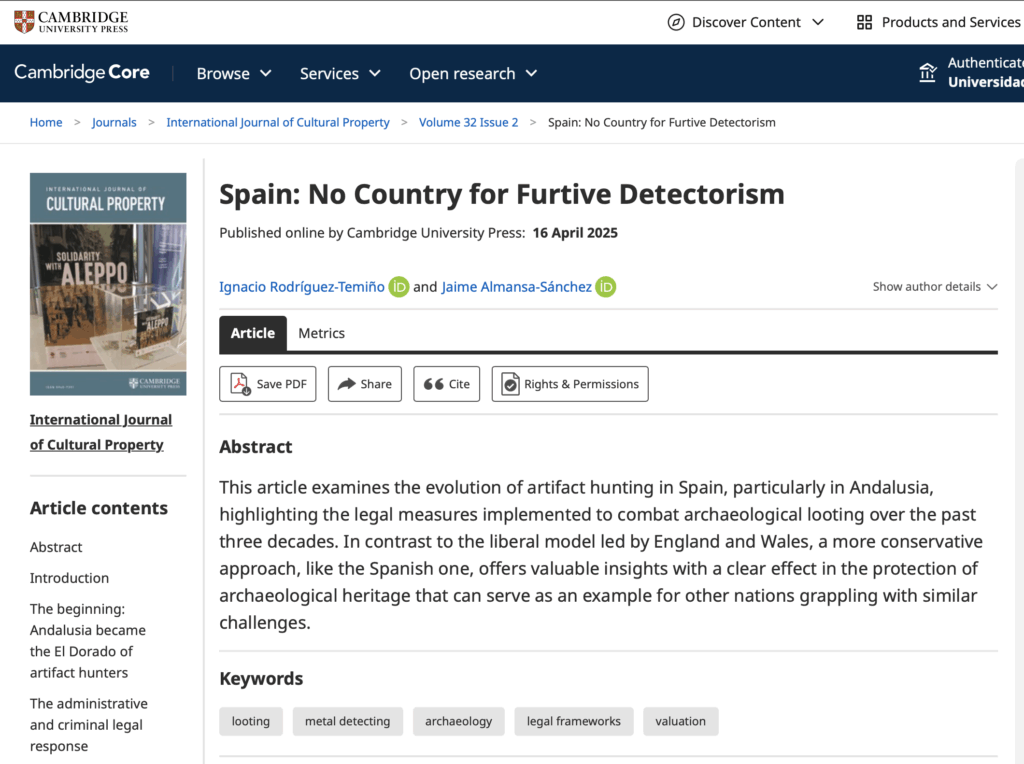Screen dimensions: 1024x764
Task: Click the Cambridge University Press logo
Action: click(71, 22)
